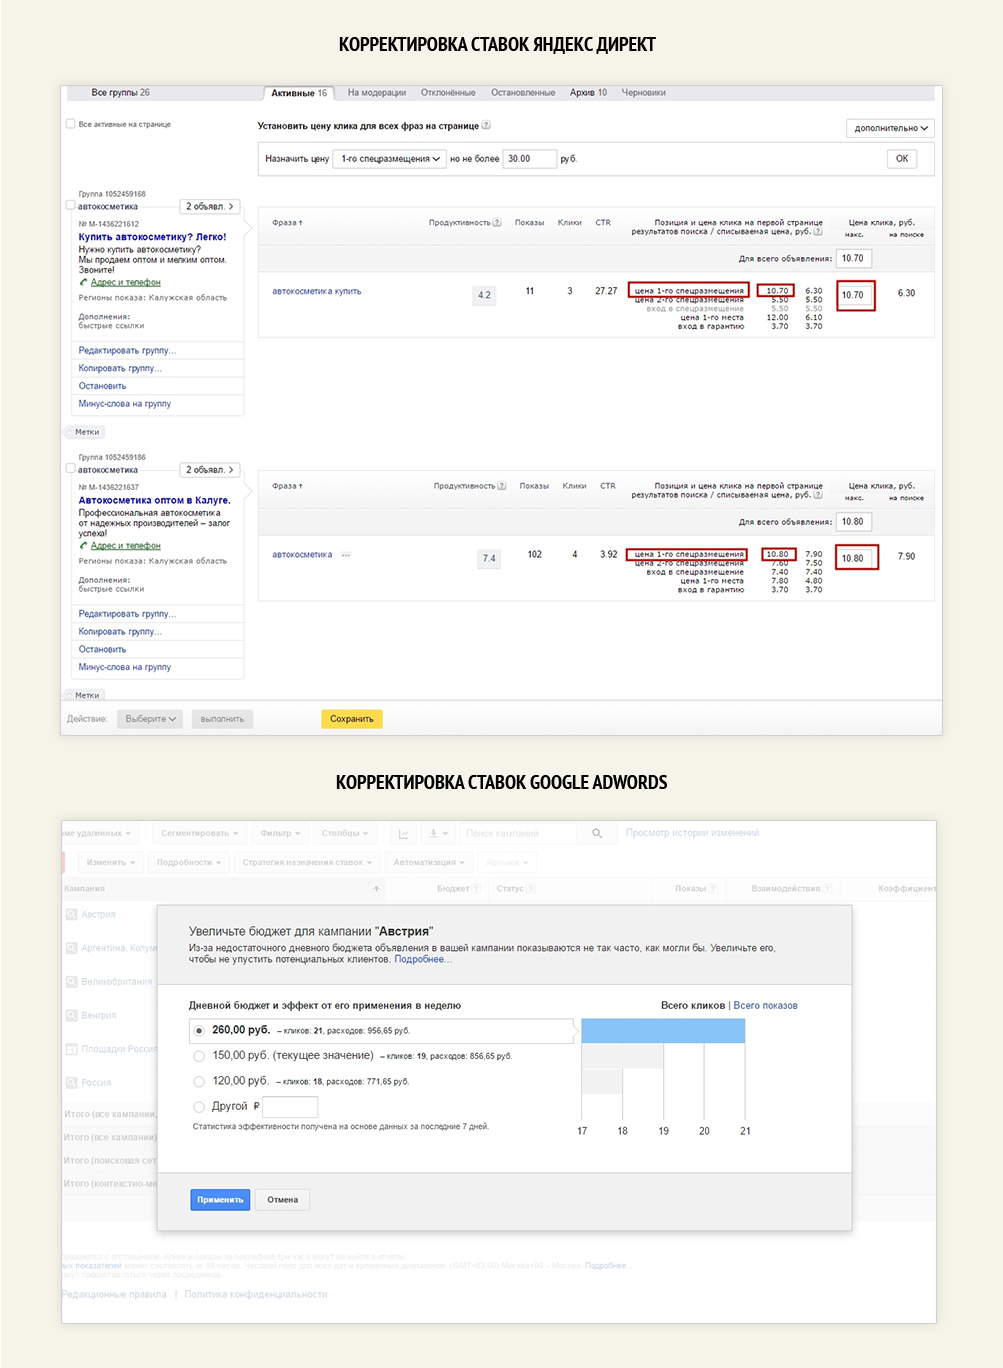Image resolution: width=1003 pixels, height=1368 pixels.
Task: Click ellipsis icon next to phrase автокосметика
Action: click(x=346, y=555)
